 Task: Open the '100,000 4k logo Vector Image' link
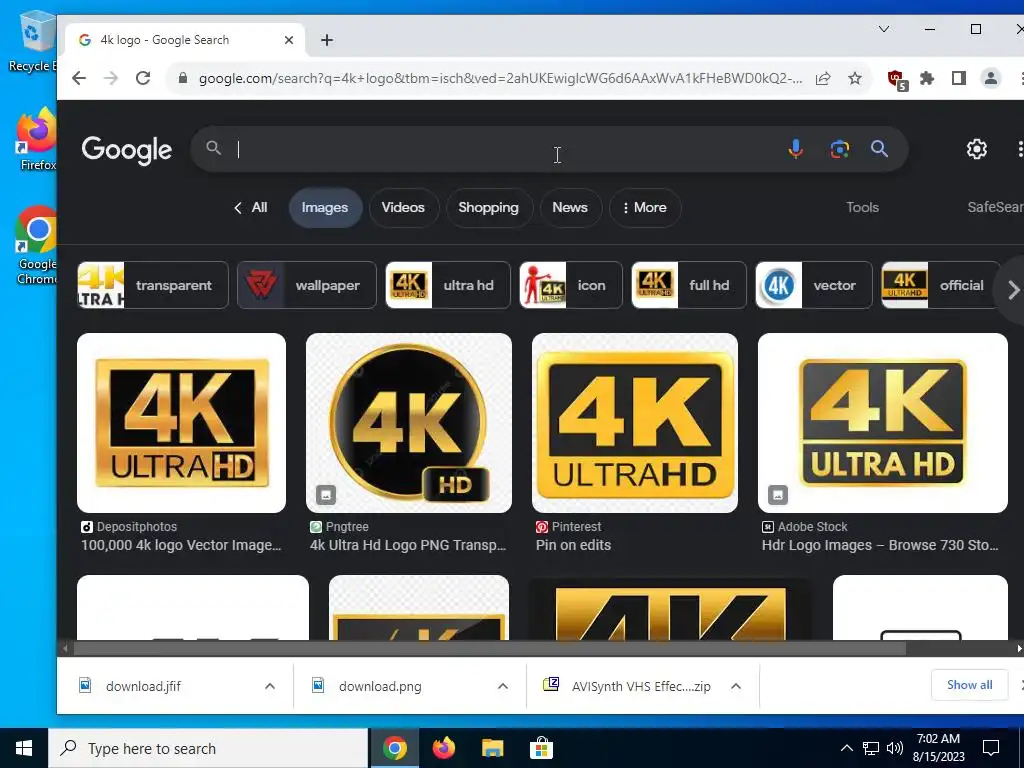click(181, 545)
